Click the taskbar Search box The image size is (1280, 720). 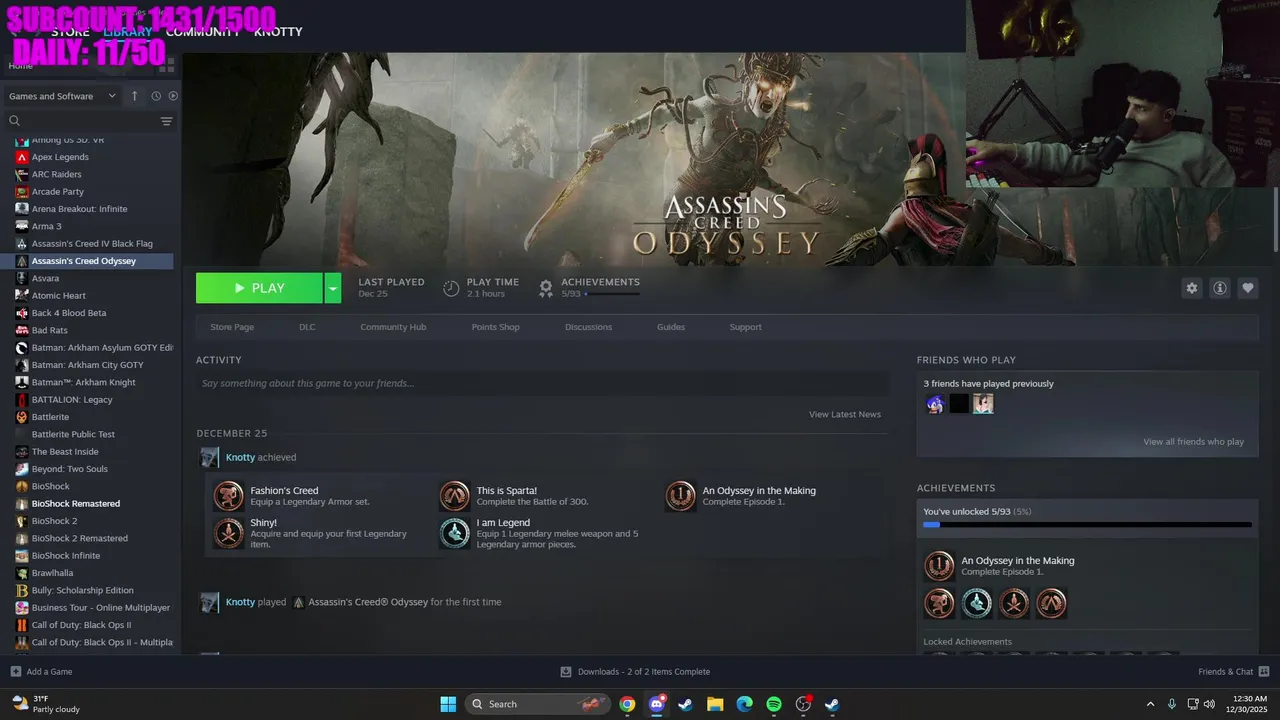pyautogui.click(x=539, y=704)
